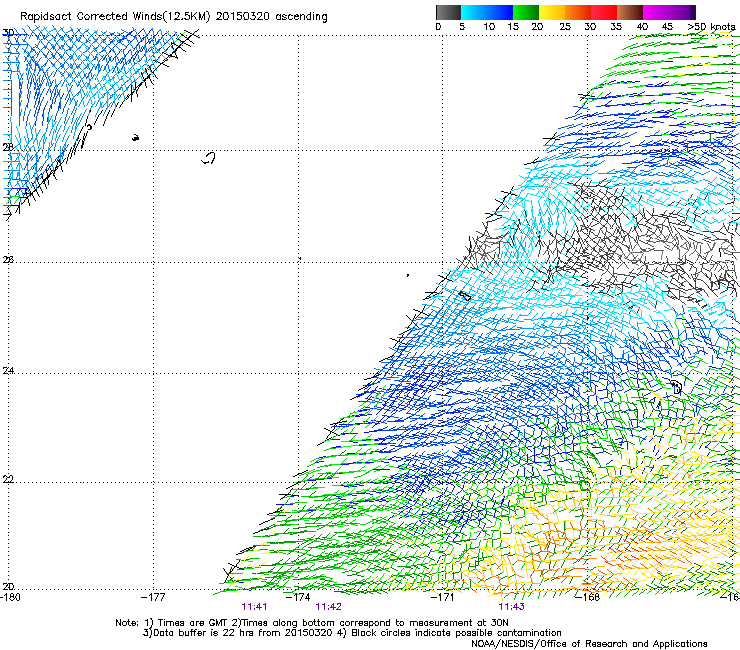Click the date text '20150320 ascending'

coord(271,17)
